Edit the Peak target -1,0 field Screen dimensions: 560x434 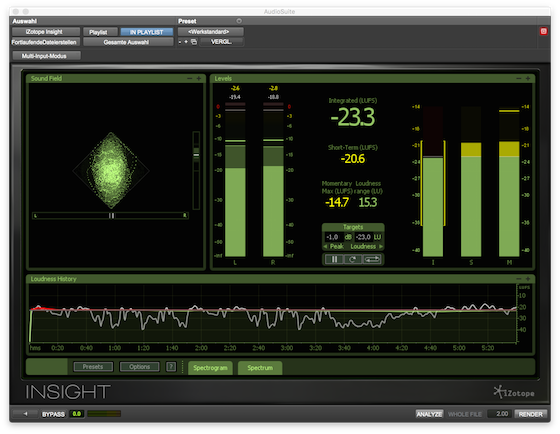[x=333, y=237]
